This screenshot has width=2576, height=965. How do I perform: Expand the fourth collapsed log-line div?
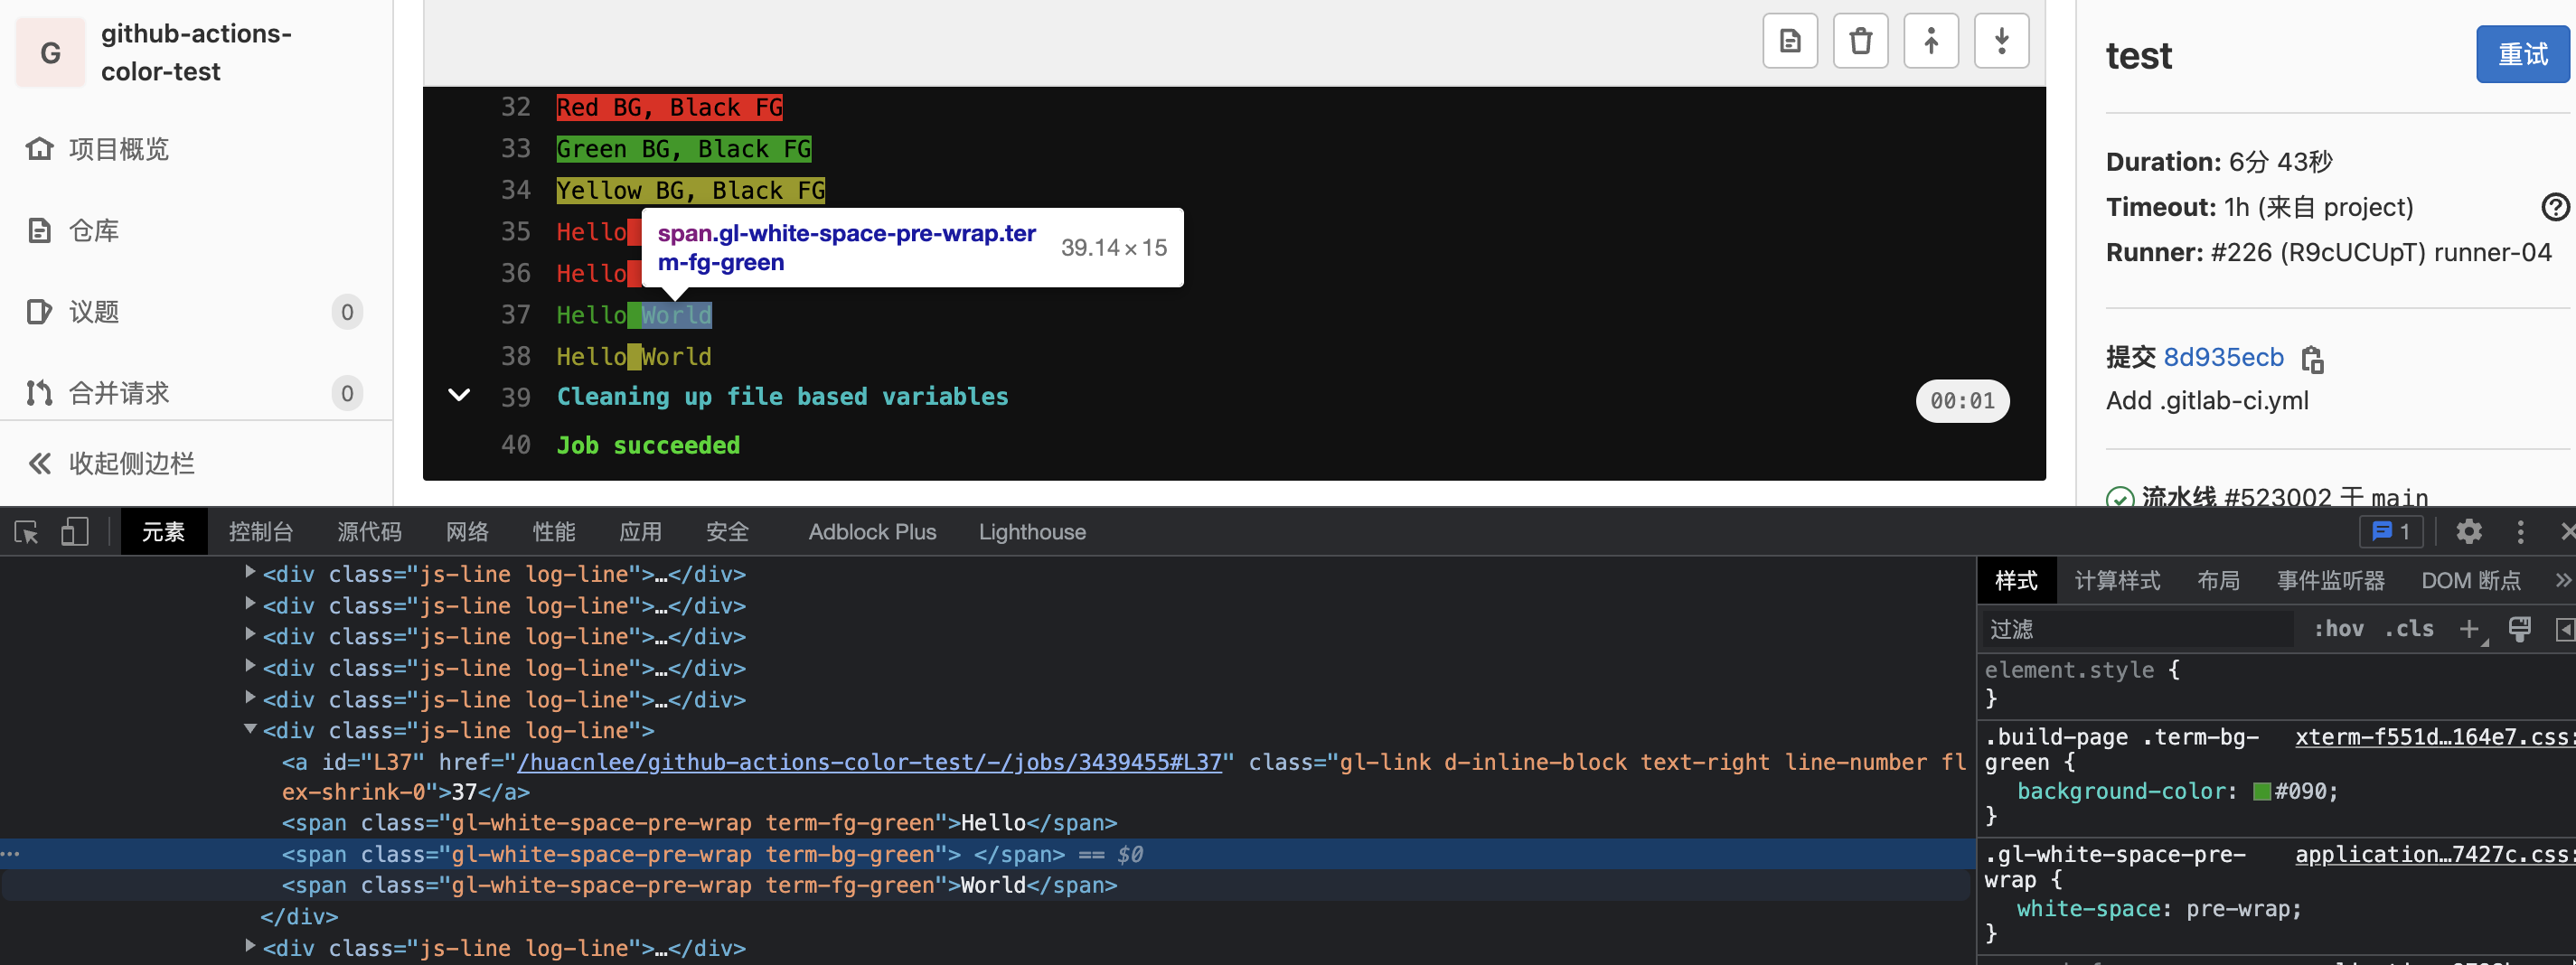[x=250, y=666]
